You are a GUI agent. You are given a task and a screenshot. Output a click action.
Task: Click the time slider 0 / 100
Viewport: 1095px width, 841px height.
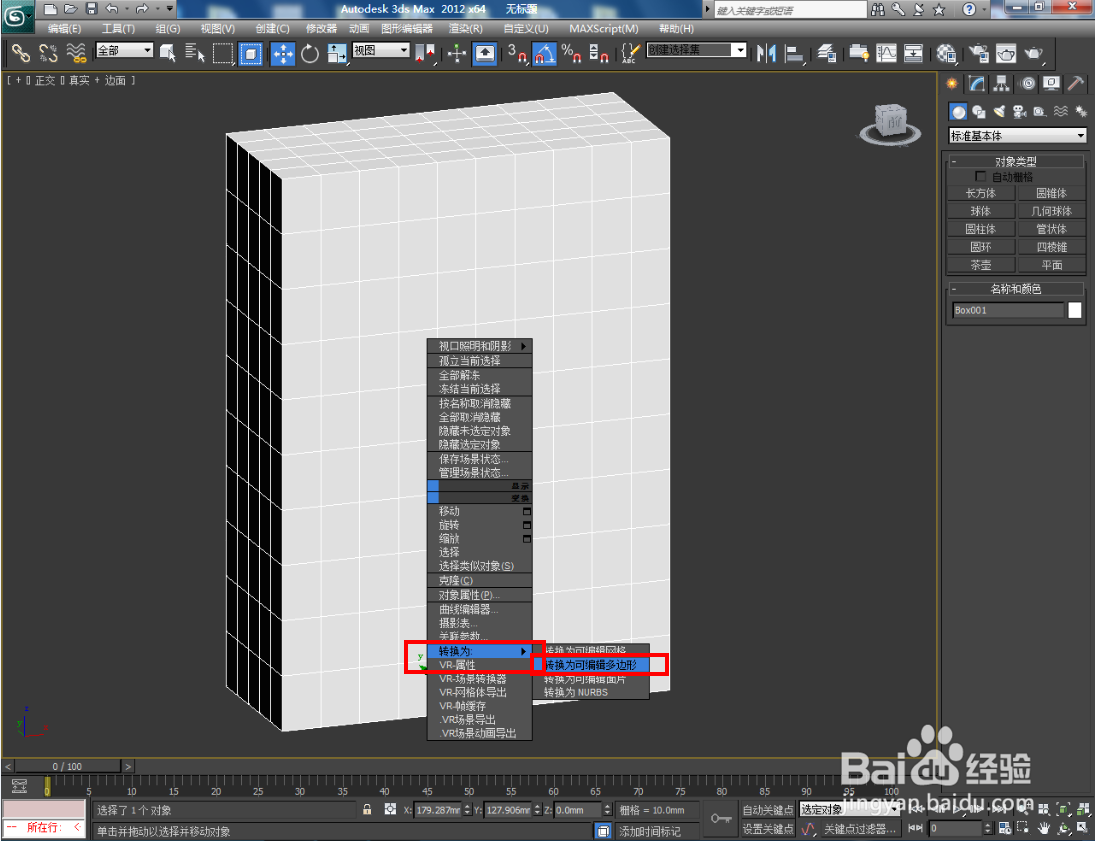67,766
